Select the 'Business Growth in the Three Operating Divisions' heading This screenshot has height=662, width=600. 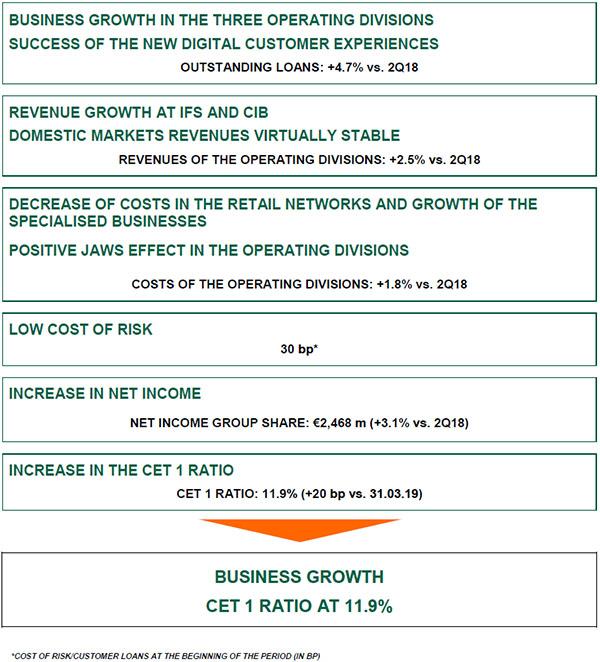221,20
